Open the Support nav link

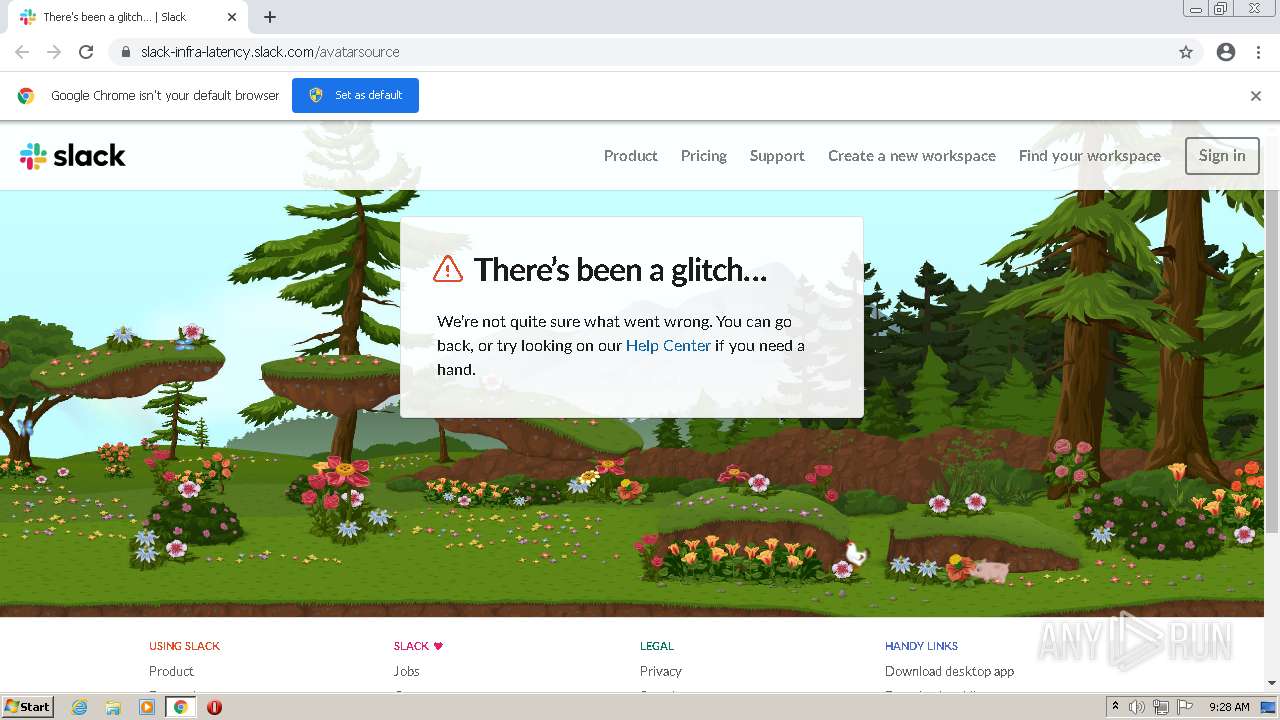click(x=777, y=156)
